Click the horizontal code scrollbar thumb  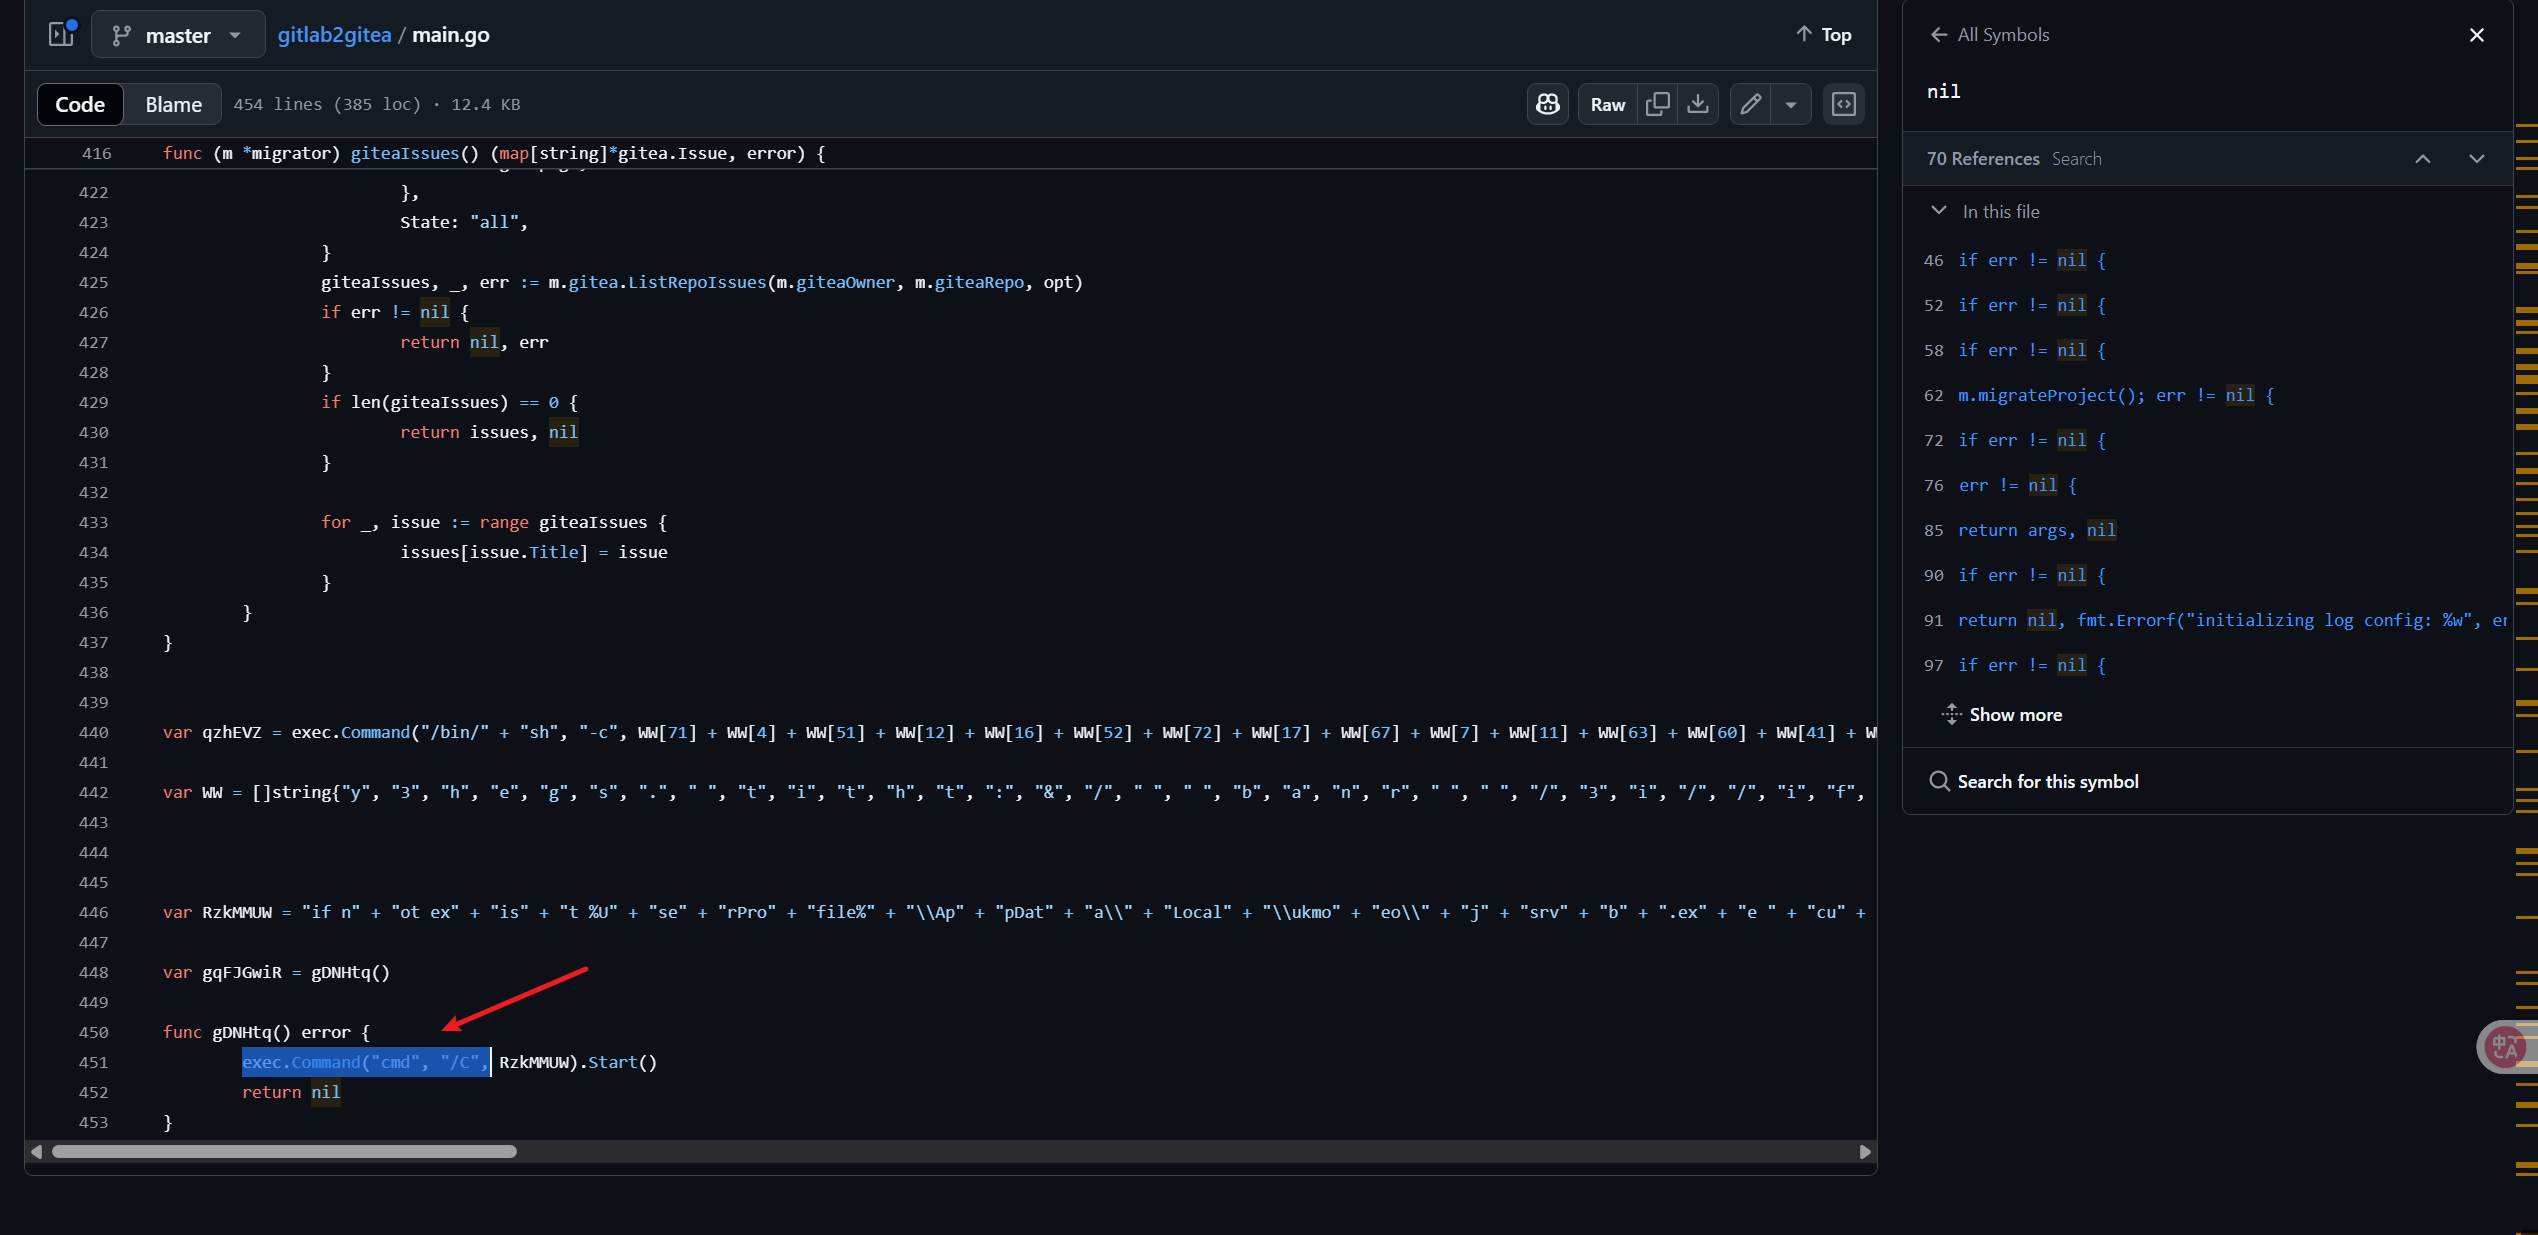pyautogui.click(x=284, y=1152)
